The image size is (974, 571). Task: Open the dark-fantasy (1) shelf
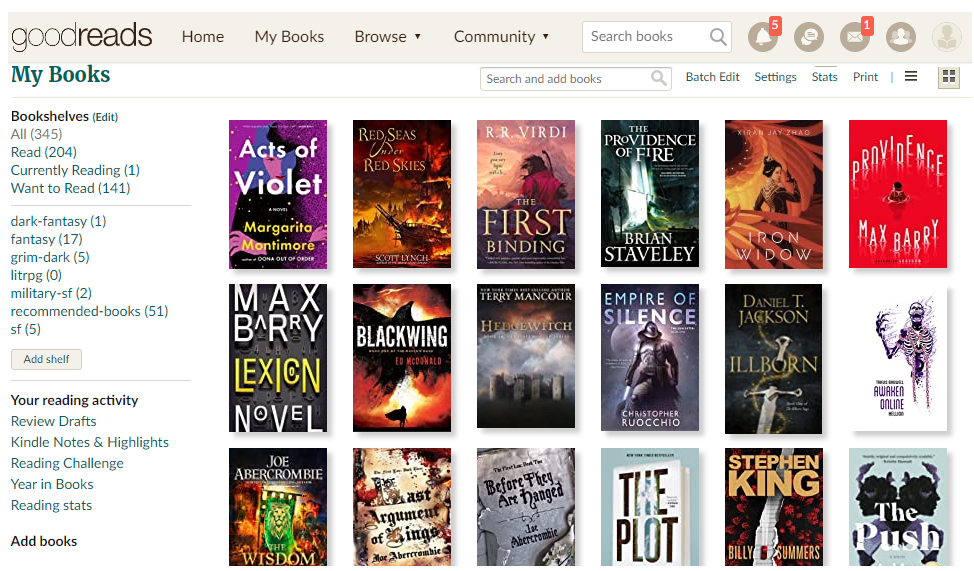click(x=58, y=221)
